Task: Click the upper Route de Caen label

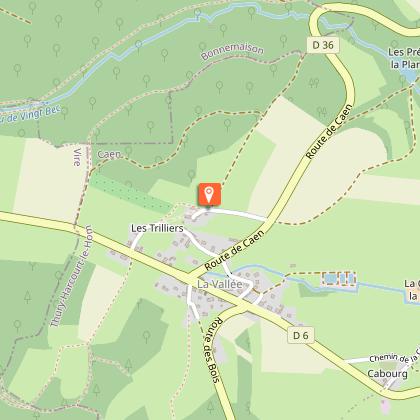Action: 329,132
